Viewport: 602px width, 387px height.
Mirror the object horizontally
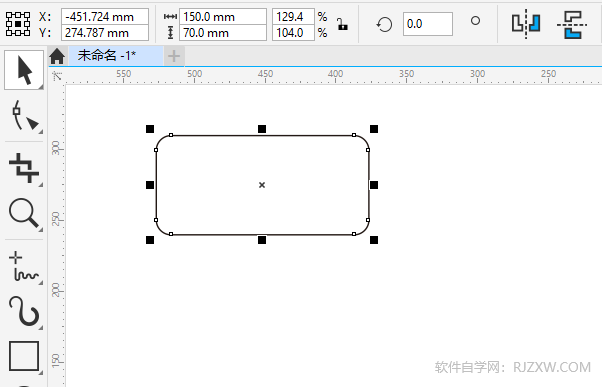(x=526, y=24)
